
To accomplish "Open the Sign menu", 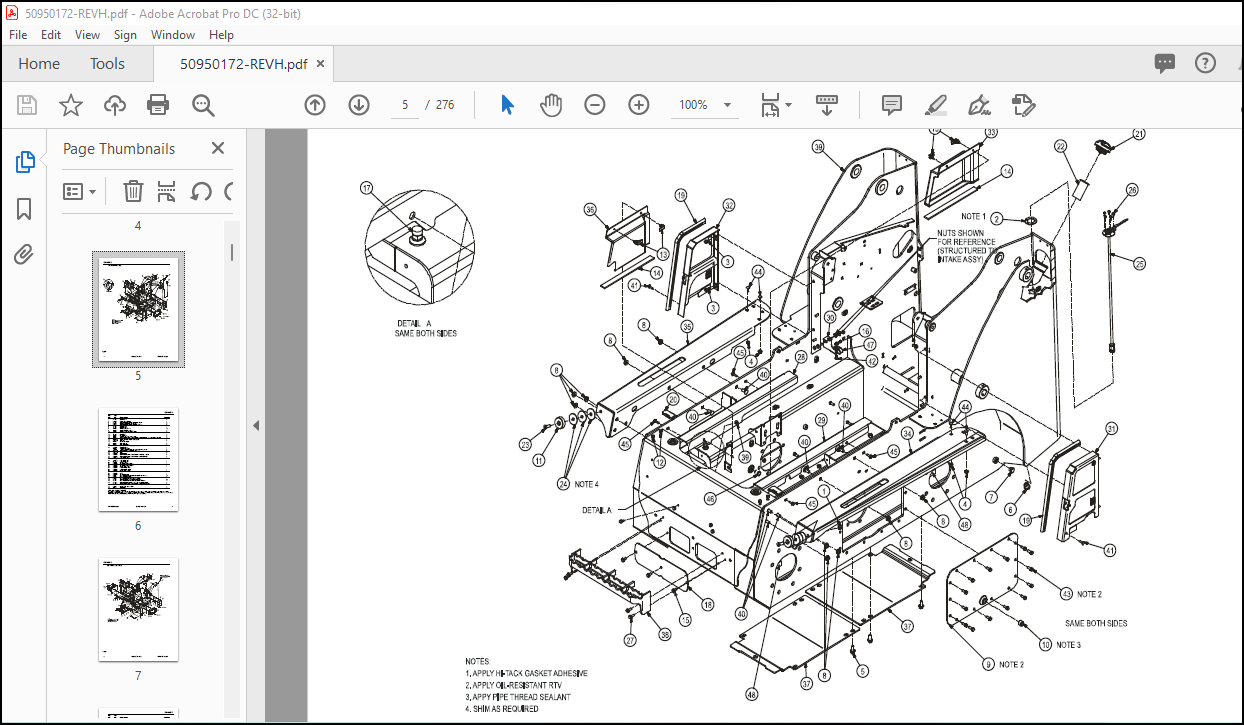I will click(x=125, y=35).
